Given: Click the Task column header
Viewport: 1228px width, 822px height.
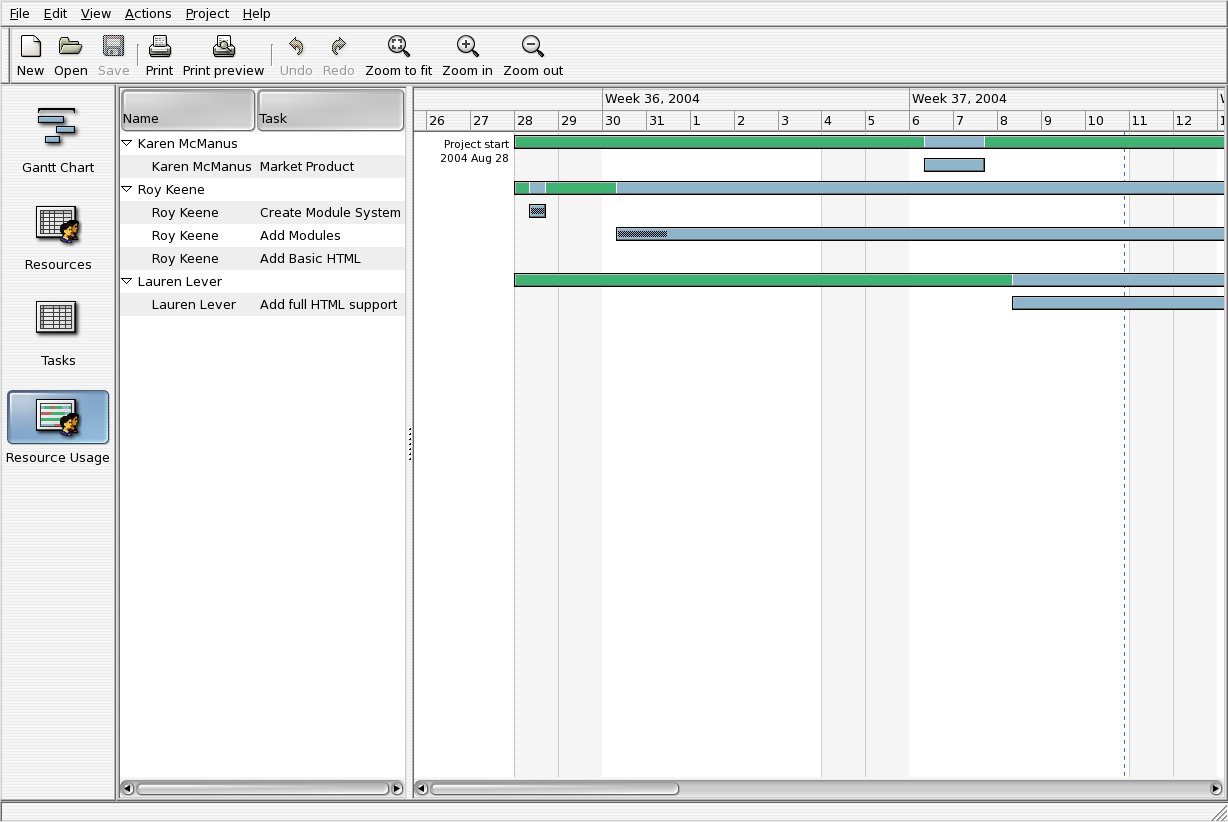Looking at the screenshot, I should click(331, 109).
